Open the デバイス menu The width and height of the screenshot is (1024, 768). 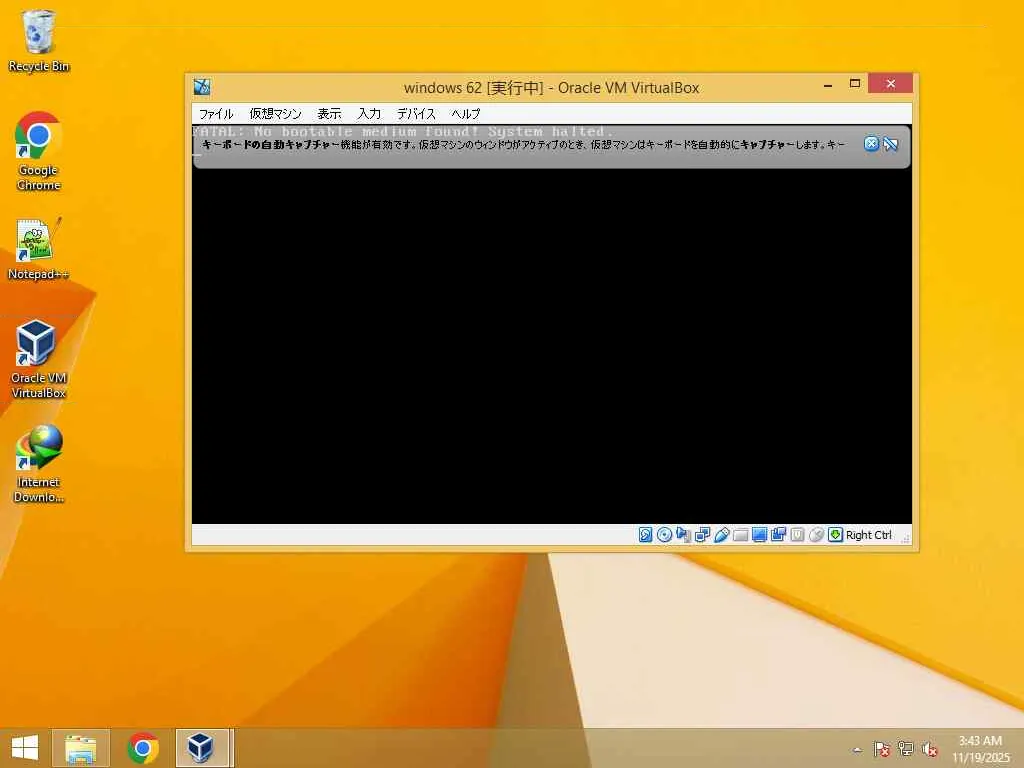pyautogui.click(x=416, y=114)
